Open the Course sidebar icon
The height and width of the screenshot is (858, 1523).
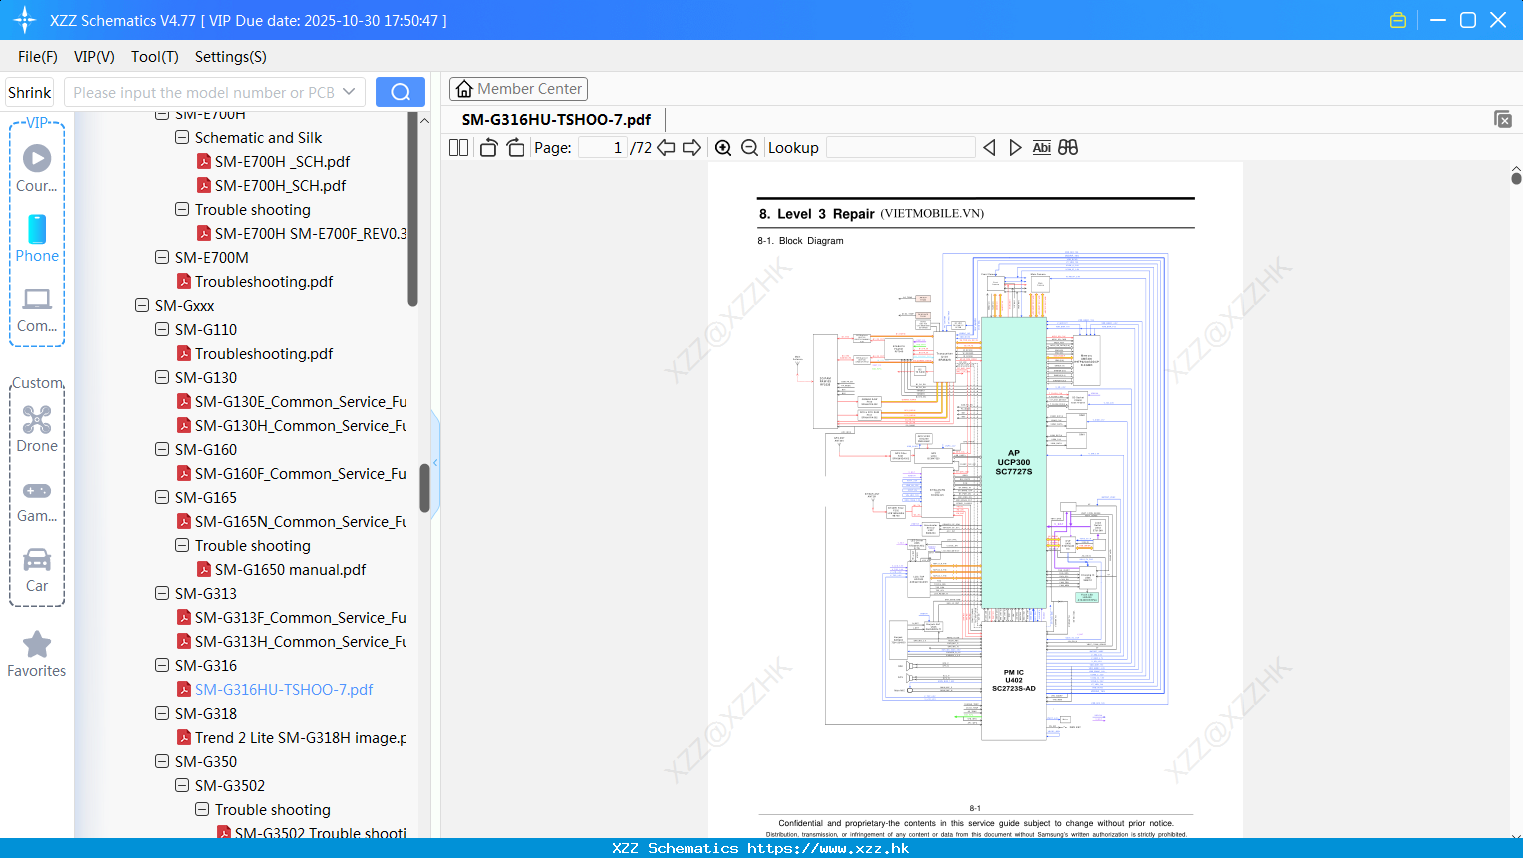click(37, 168)
